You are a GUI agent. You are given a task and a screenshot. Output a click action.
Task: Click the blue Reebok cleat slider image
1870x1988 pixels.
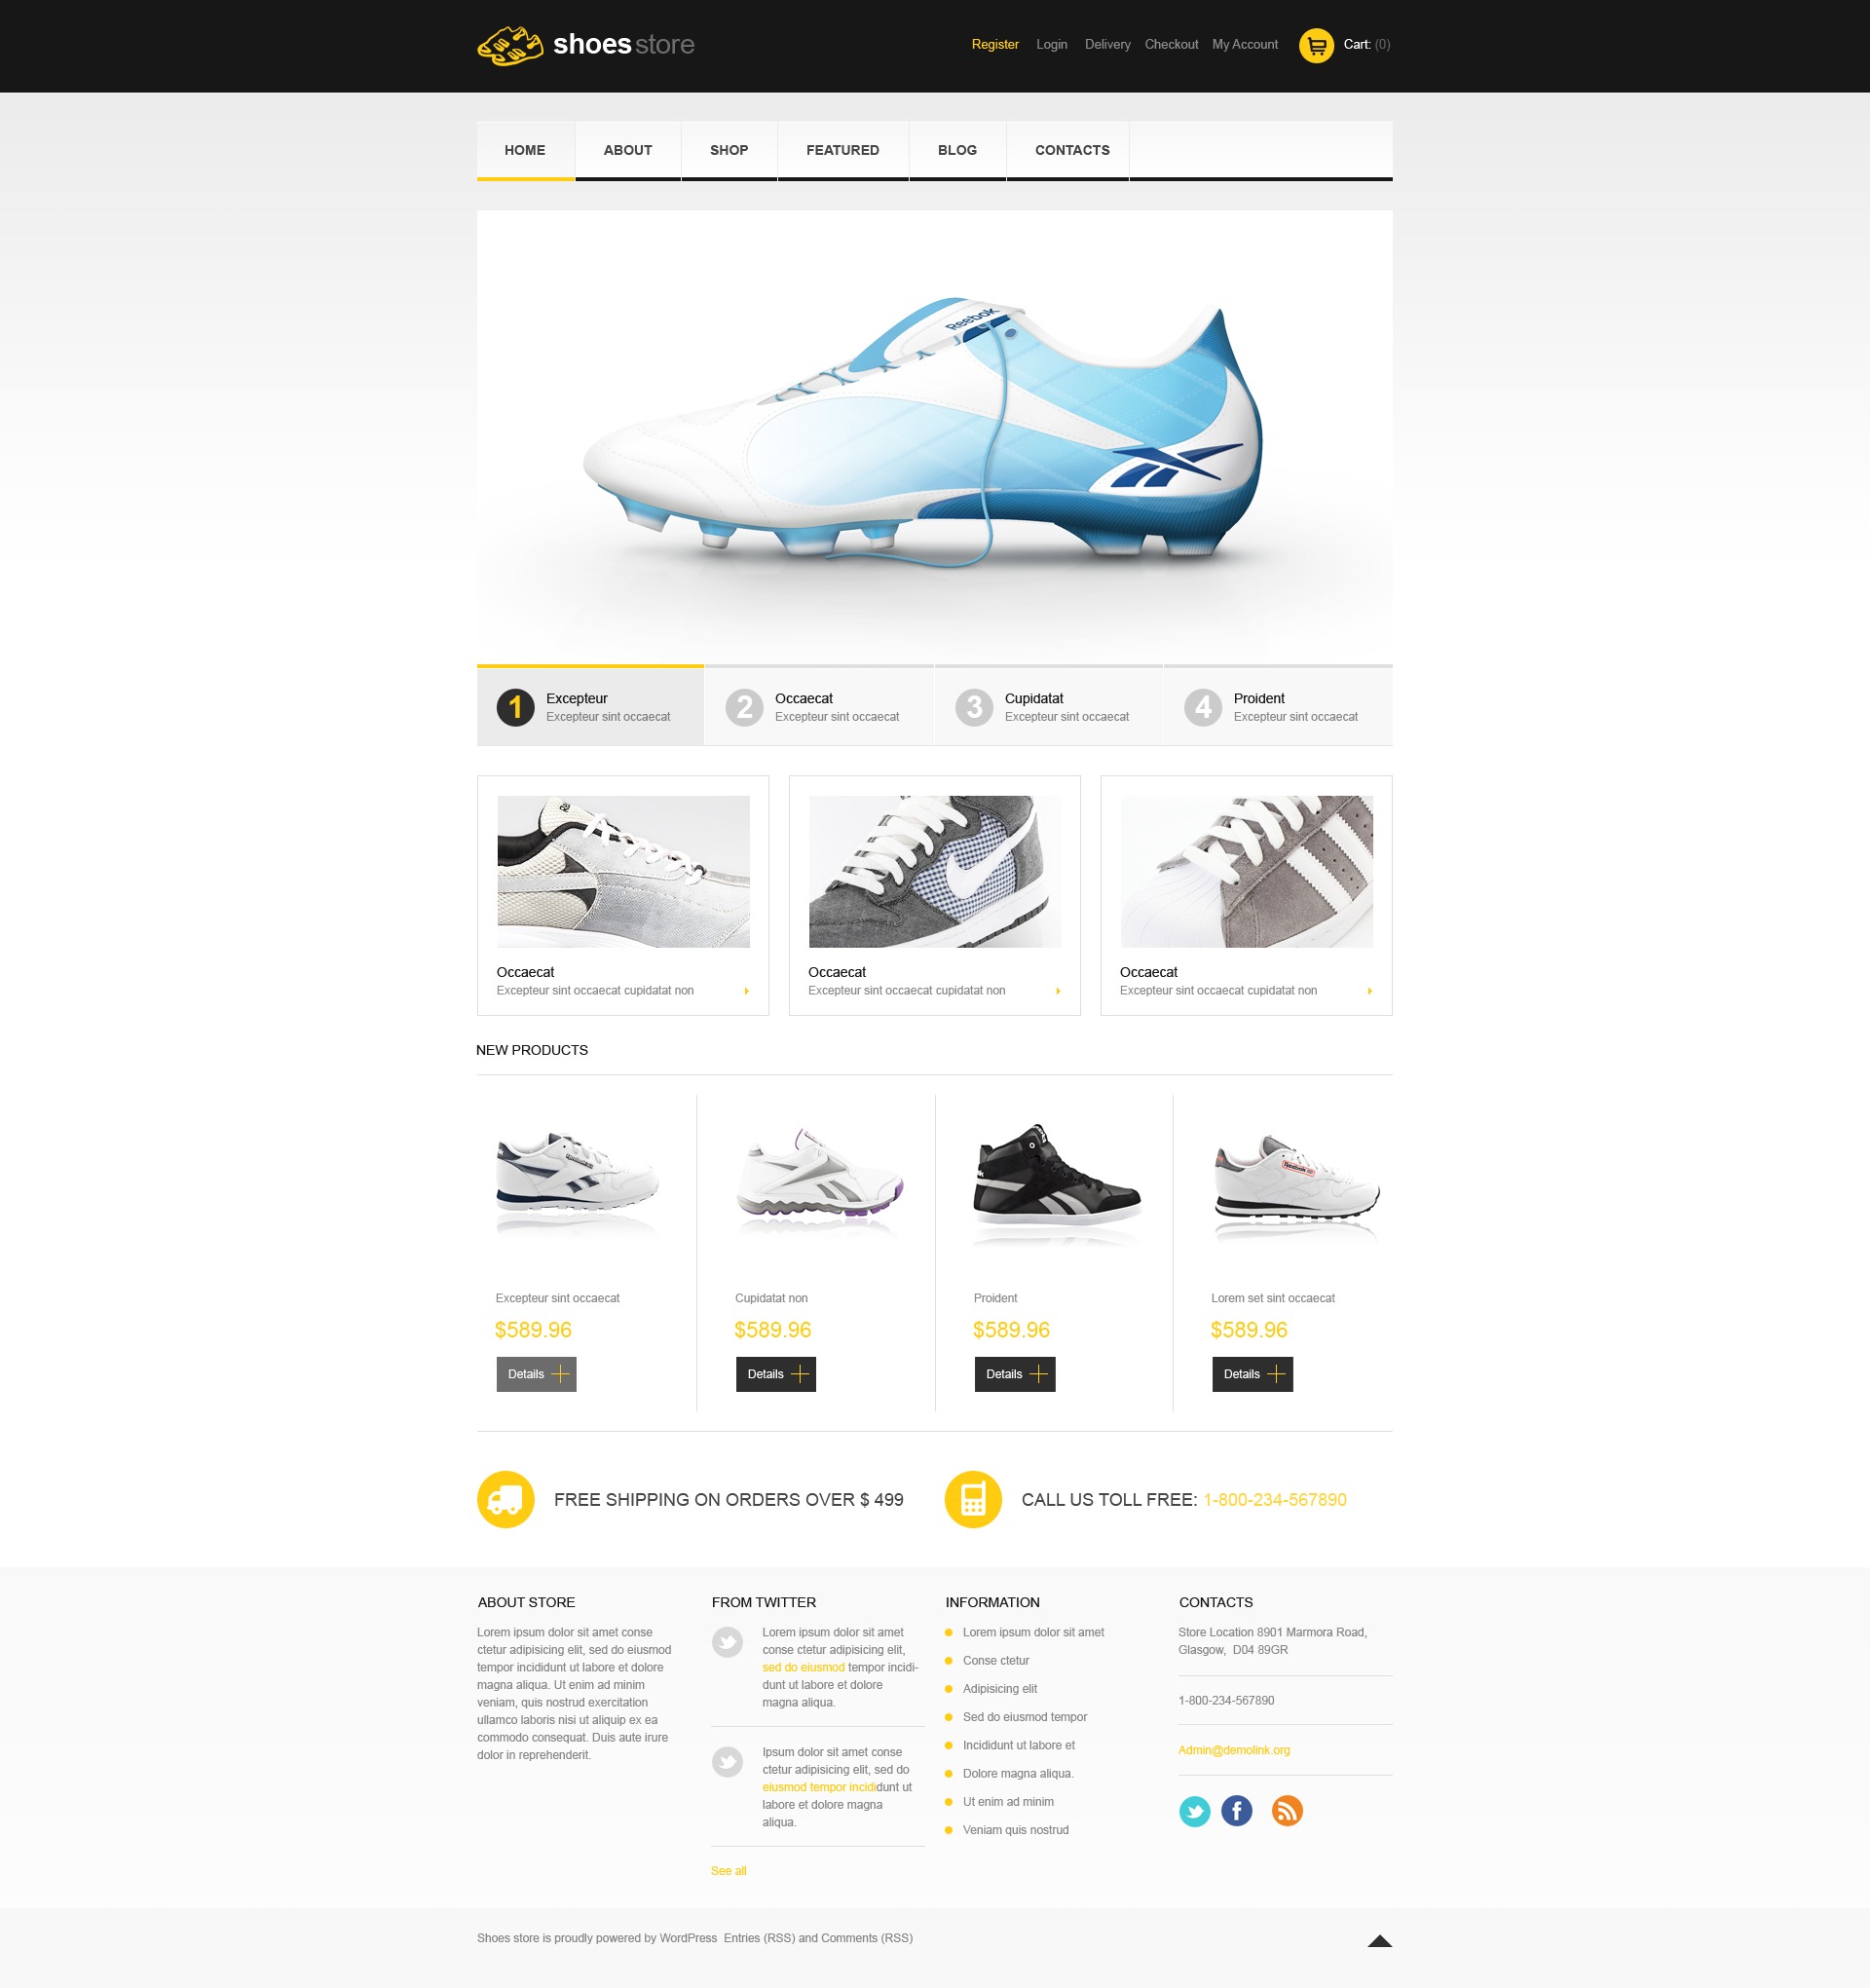click(934, 436)
